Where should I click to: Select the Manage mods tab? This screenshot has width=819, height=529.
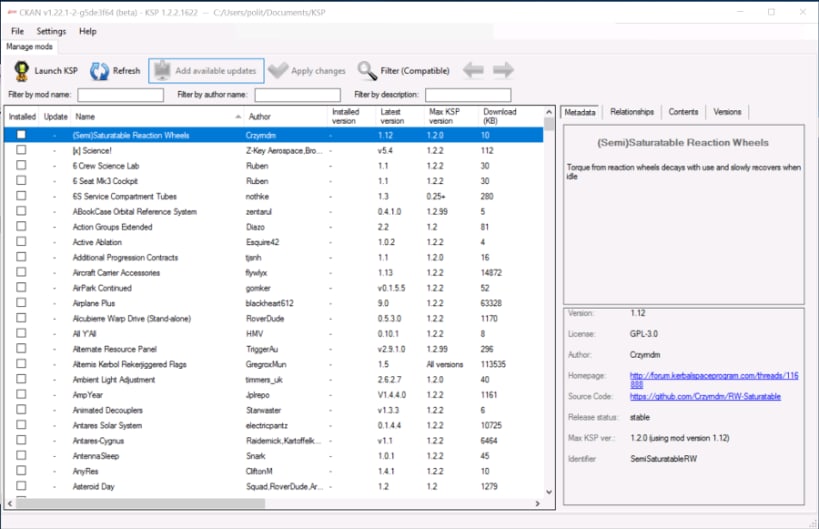pos(29,46)
